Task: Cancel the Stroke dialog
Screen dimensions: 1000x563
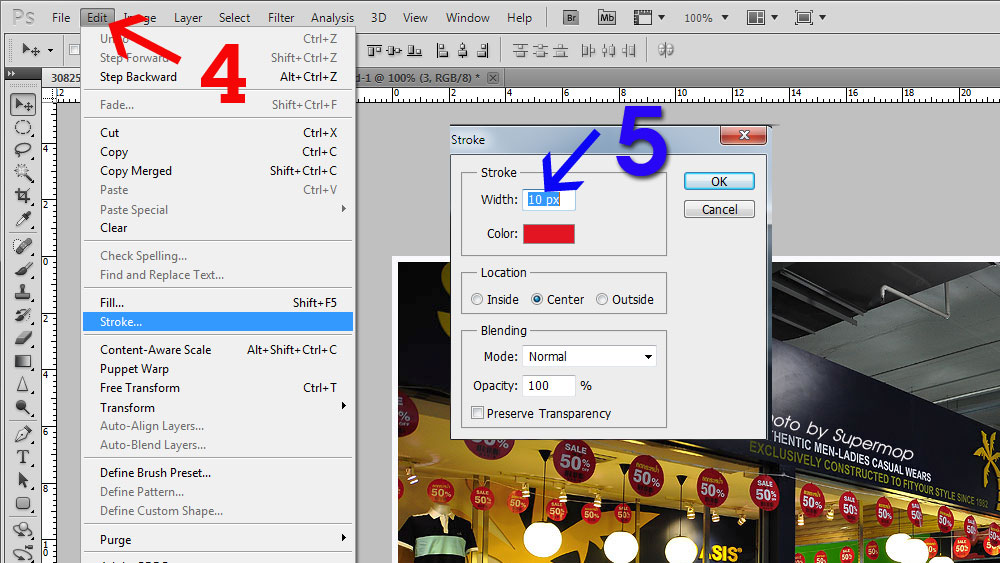Action: pyautogui.click(x=719, y=209)
